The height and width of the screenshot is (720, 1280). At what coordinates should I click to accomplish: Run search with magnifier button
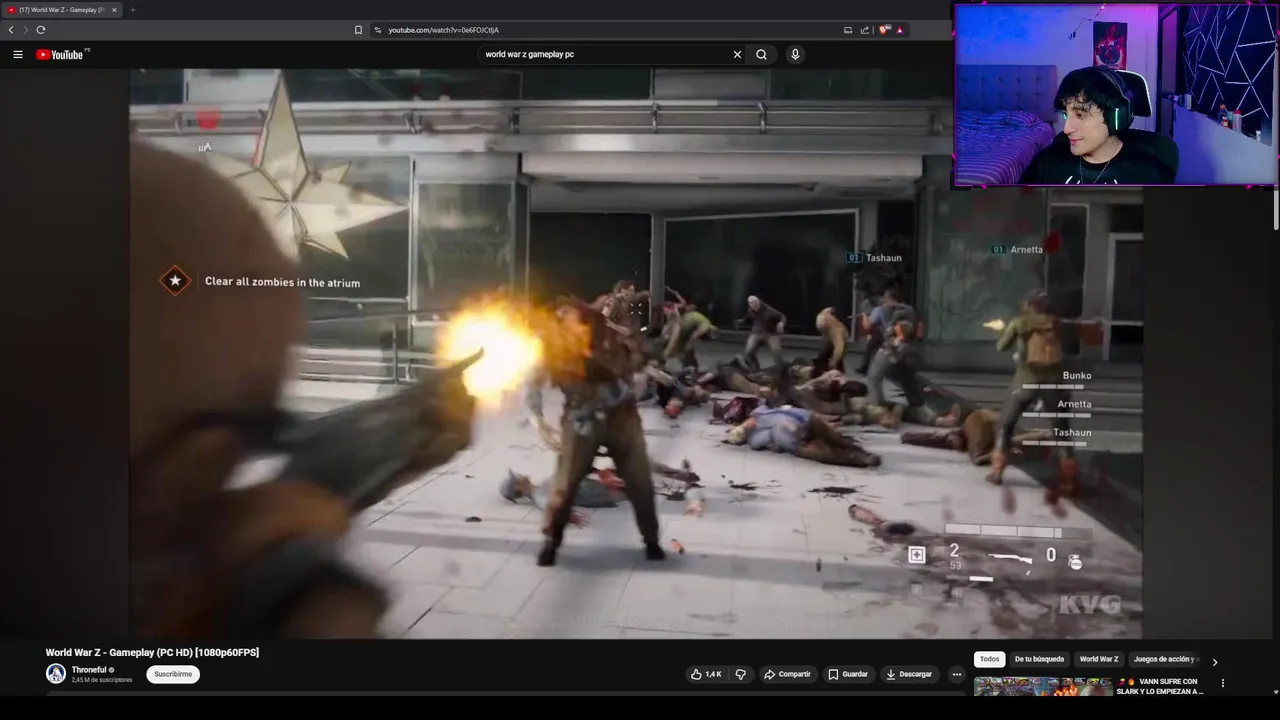[761, 54]
